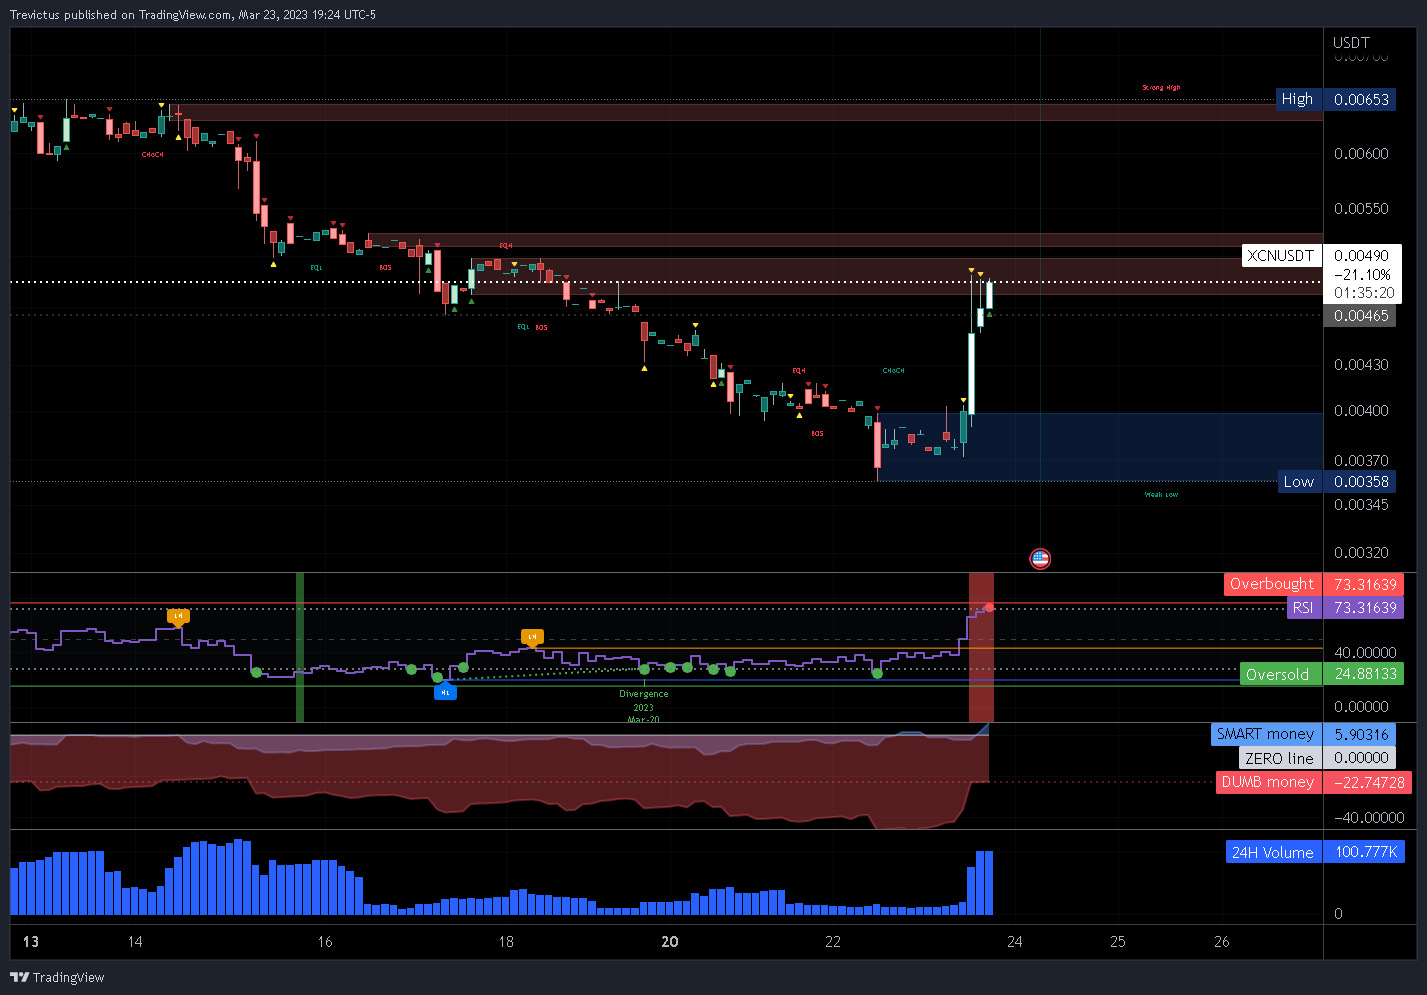Click the 0.00370 price axis level
Screen dimensions: 1427x995
[x=1361, y=460]
